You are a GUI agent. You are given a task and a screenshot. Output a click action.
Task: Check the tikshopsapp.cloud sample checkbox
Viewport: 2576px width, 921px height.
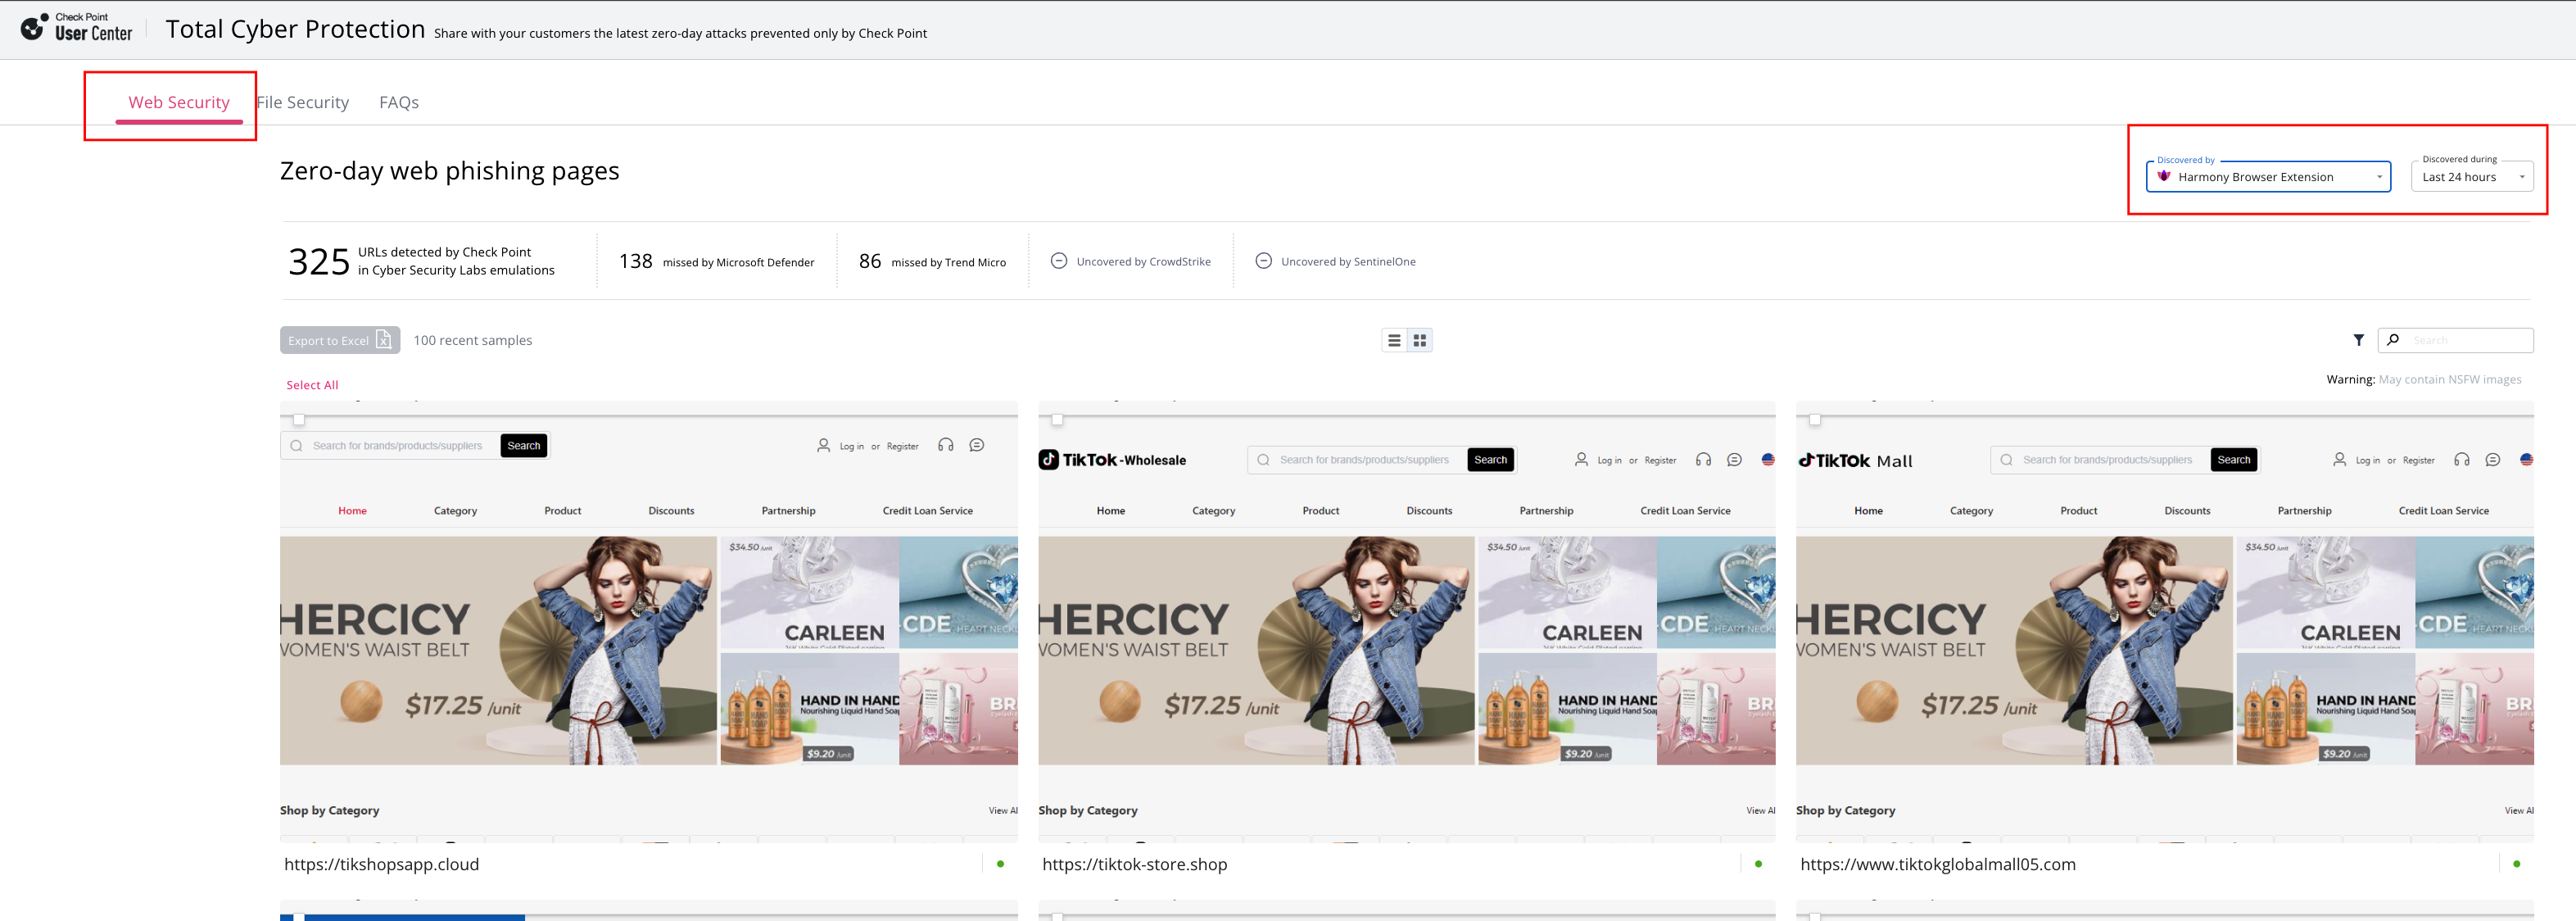tap(299, 420)
